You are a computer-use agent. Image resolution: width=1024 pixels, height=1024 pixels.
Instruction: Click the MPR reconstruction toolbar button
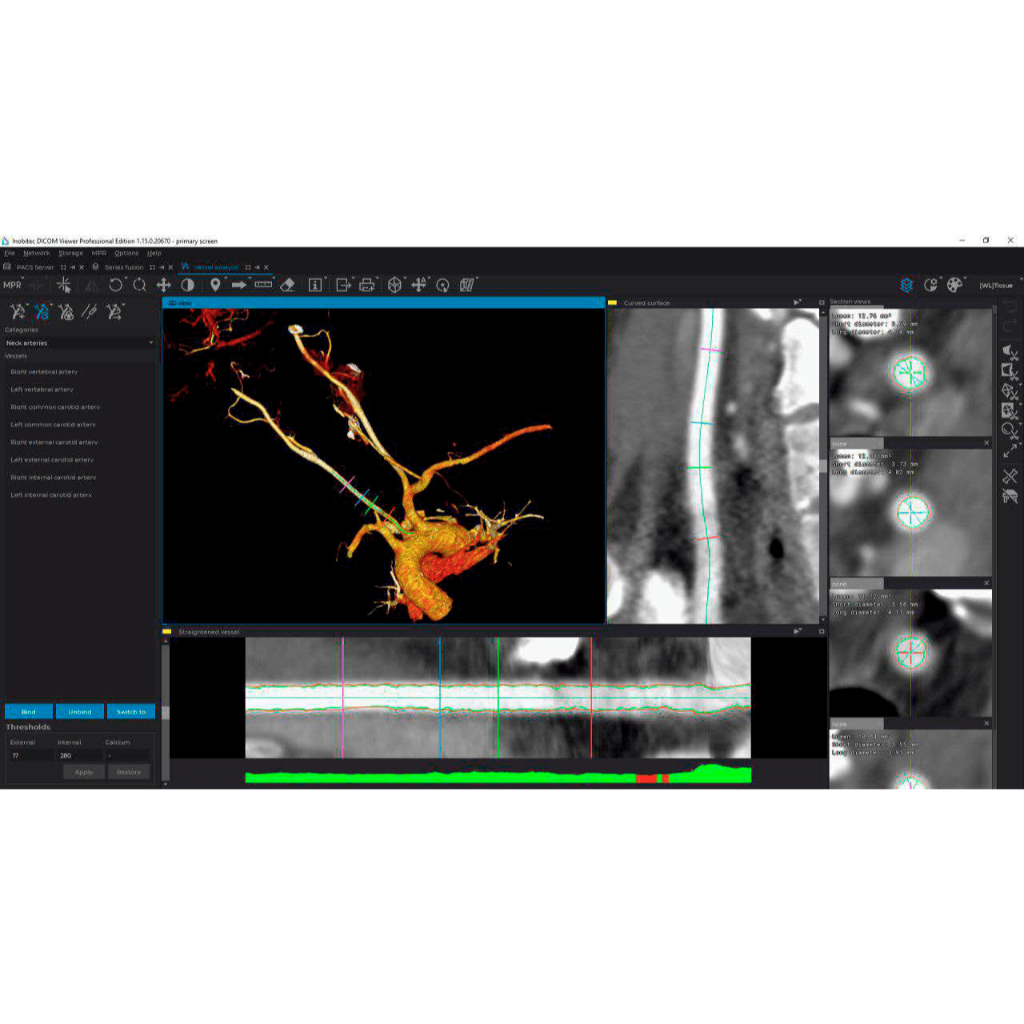[x=12, y=285]
